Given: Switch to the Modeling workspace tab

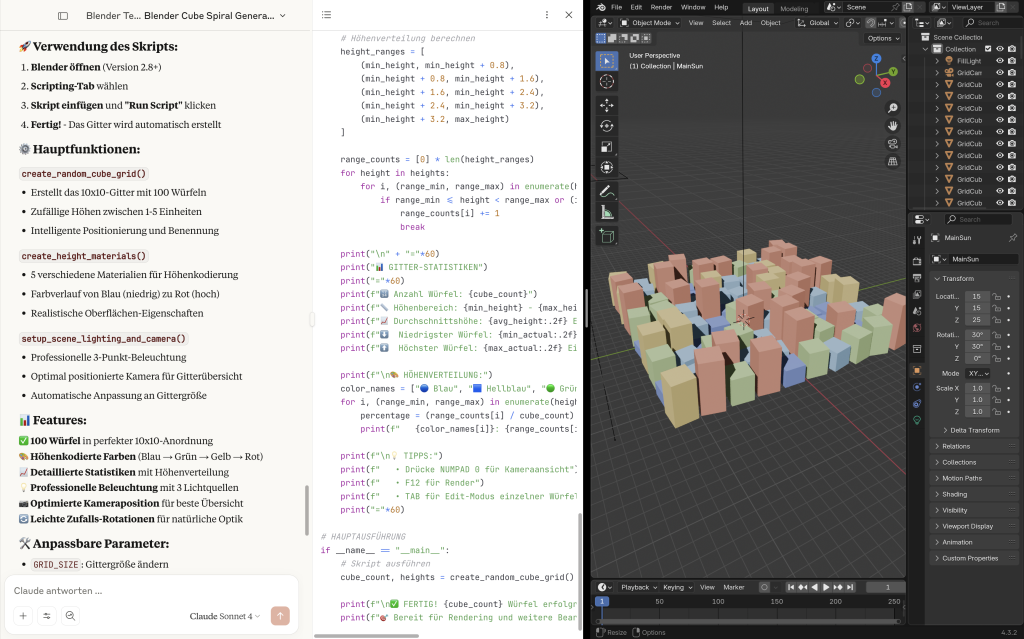Looking at the screenshot, I should [794, 8].
